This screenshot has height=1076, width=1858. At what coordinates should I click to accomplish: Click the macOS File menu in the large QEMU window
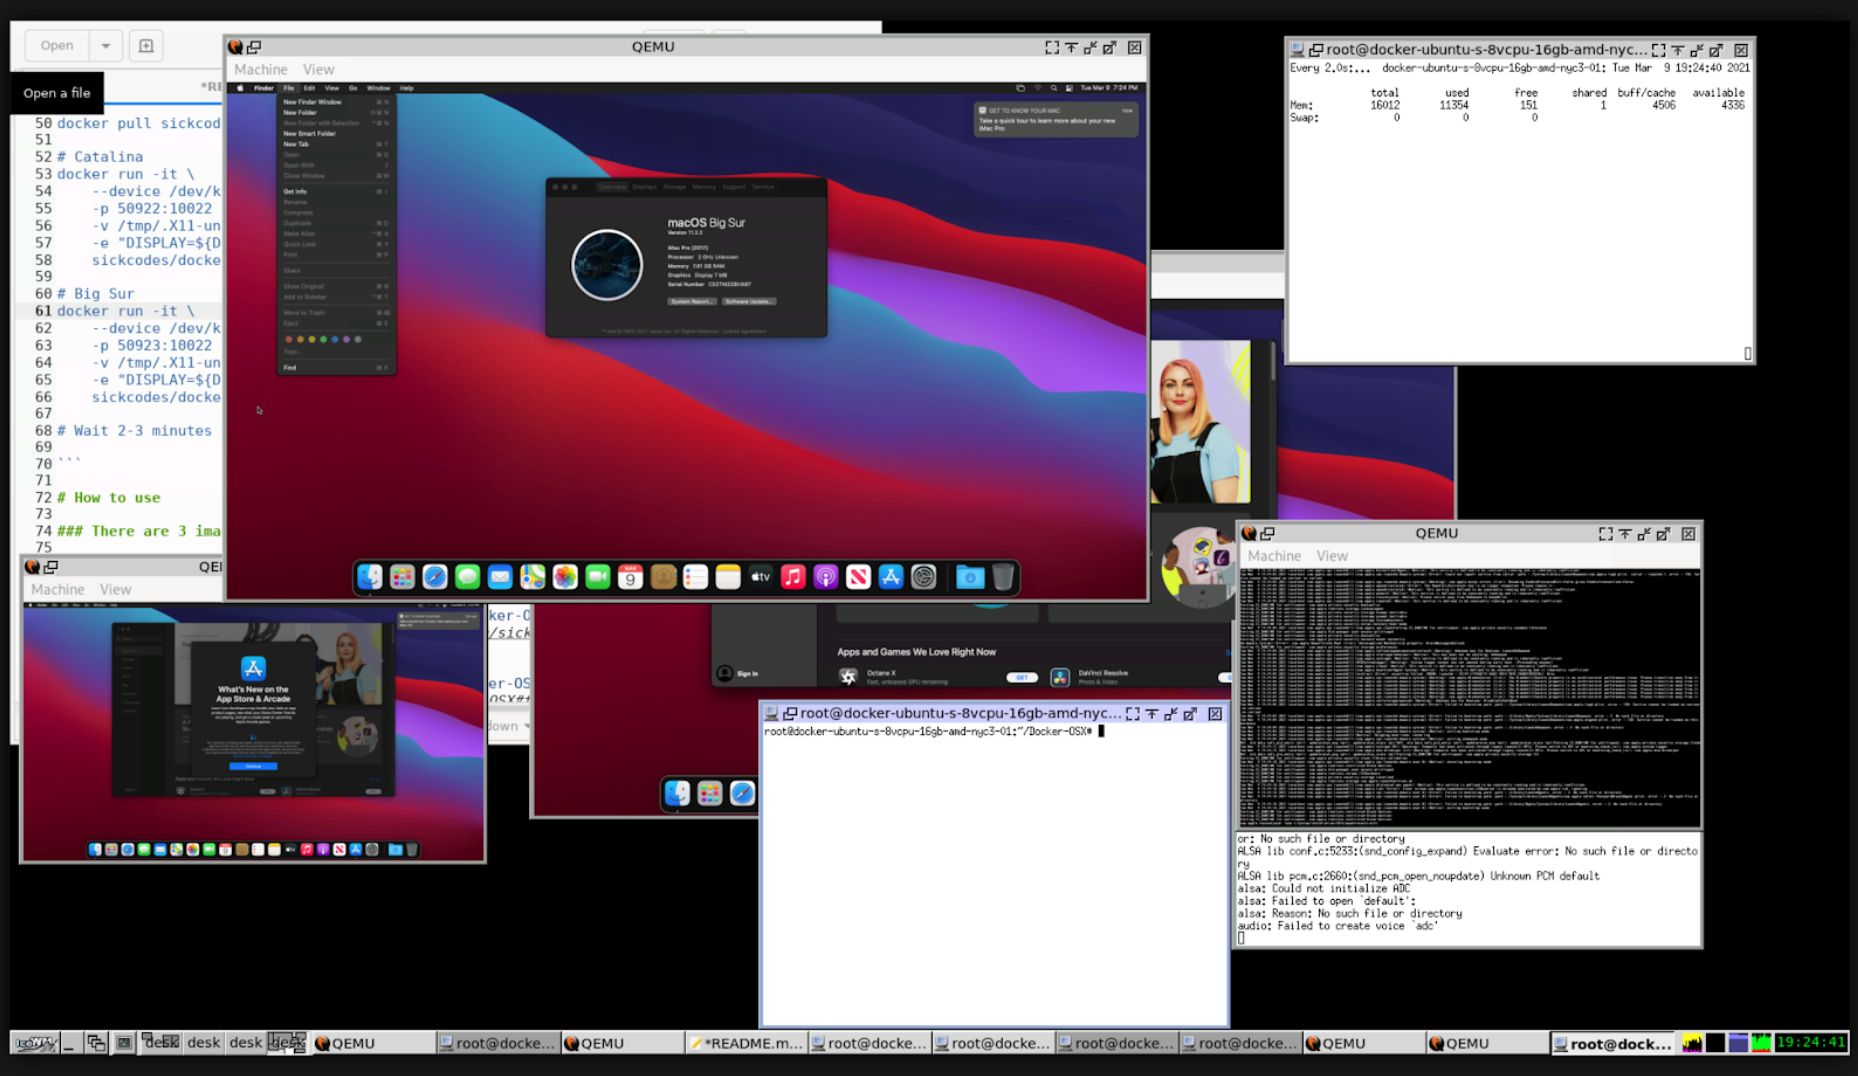[x=289, y=88]
